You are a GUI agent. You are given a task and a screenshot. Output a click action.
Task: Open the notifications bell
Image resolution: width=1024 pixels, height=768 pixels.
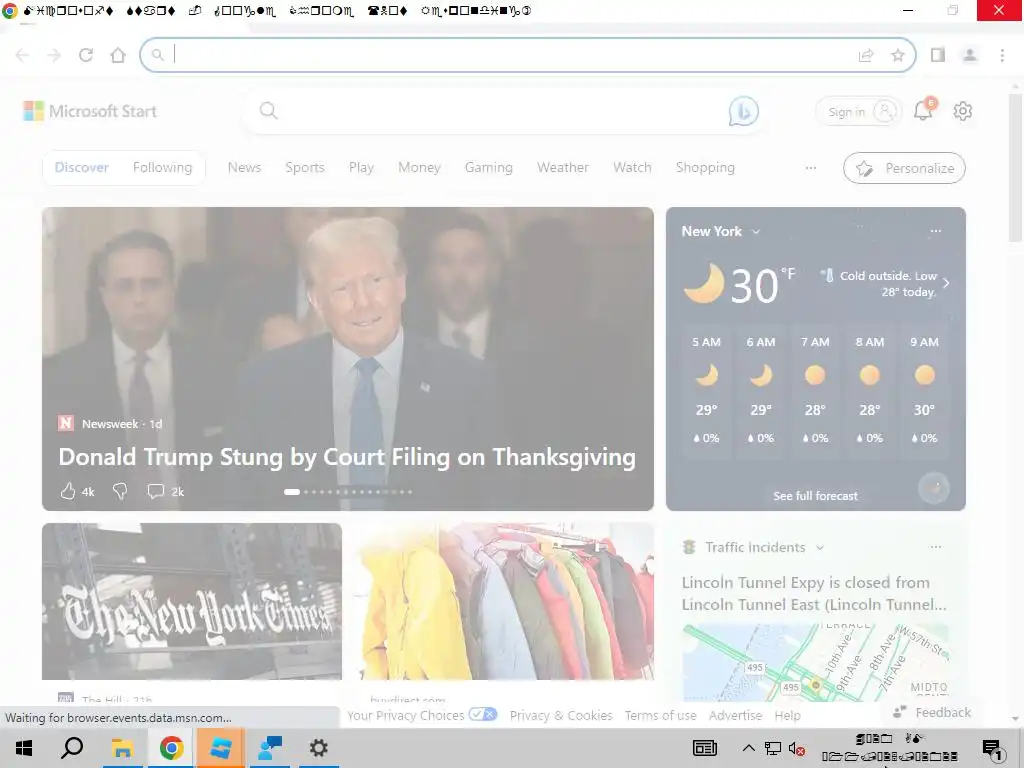923,110
